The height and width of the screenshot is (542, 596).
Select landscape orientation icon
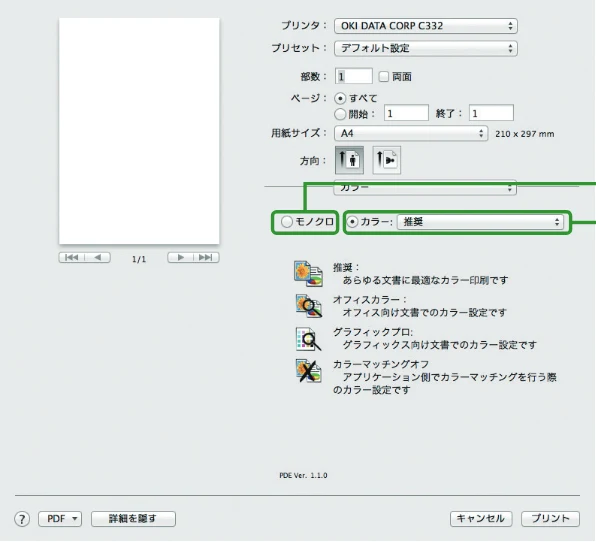[x=386, y=160]
